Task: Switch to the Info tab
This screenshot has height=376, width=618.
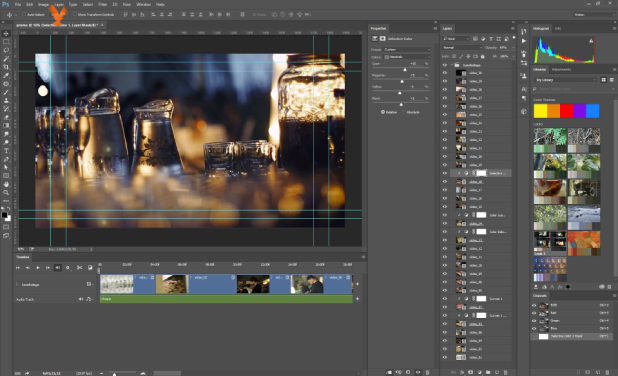Action: point(558,28)
